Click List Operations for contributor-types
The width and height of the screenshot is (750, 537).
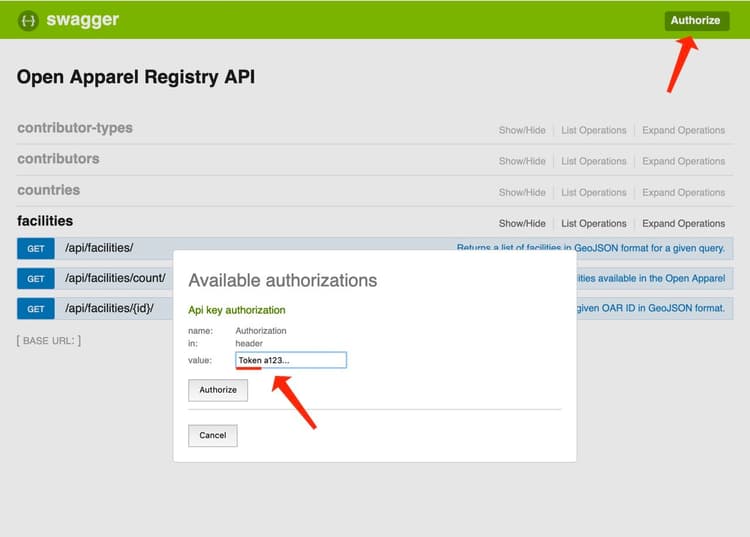point(594,130)
